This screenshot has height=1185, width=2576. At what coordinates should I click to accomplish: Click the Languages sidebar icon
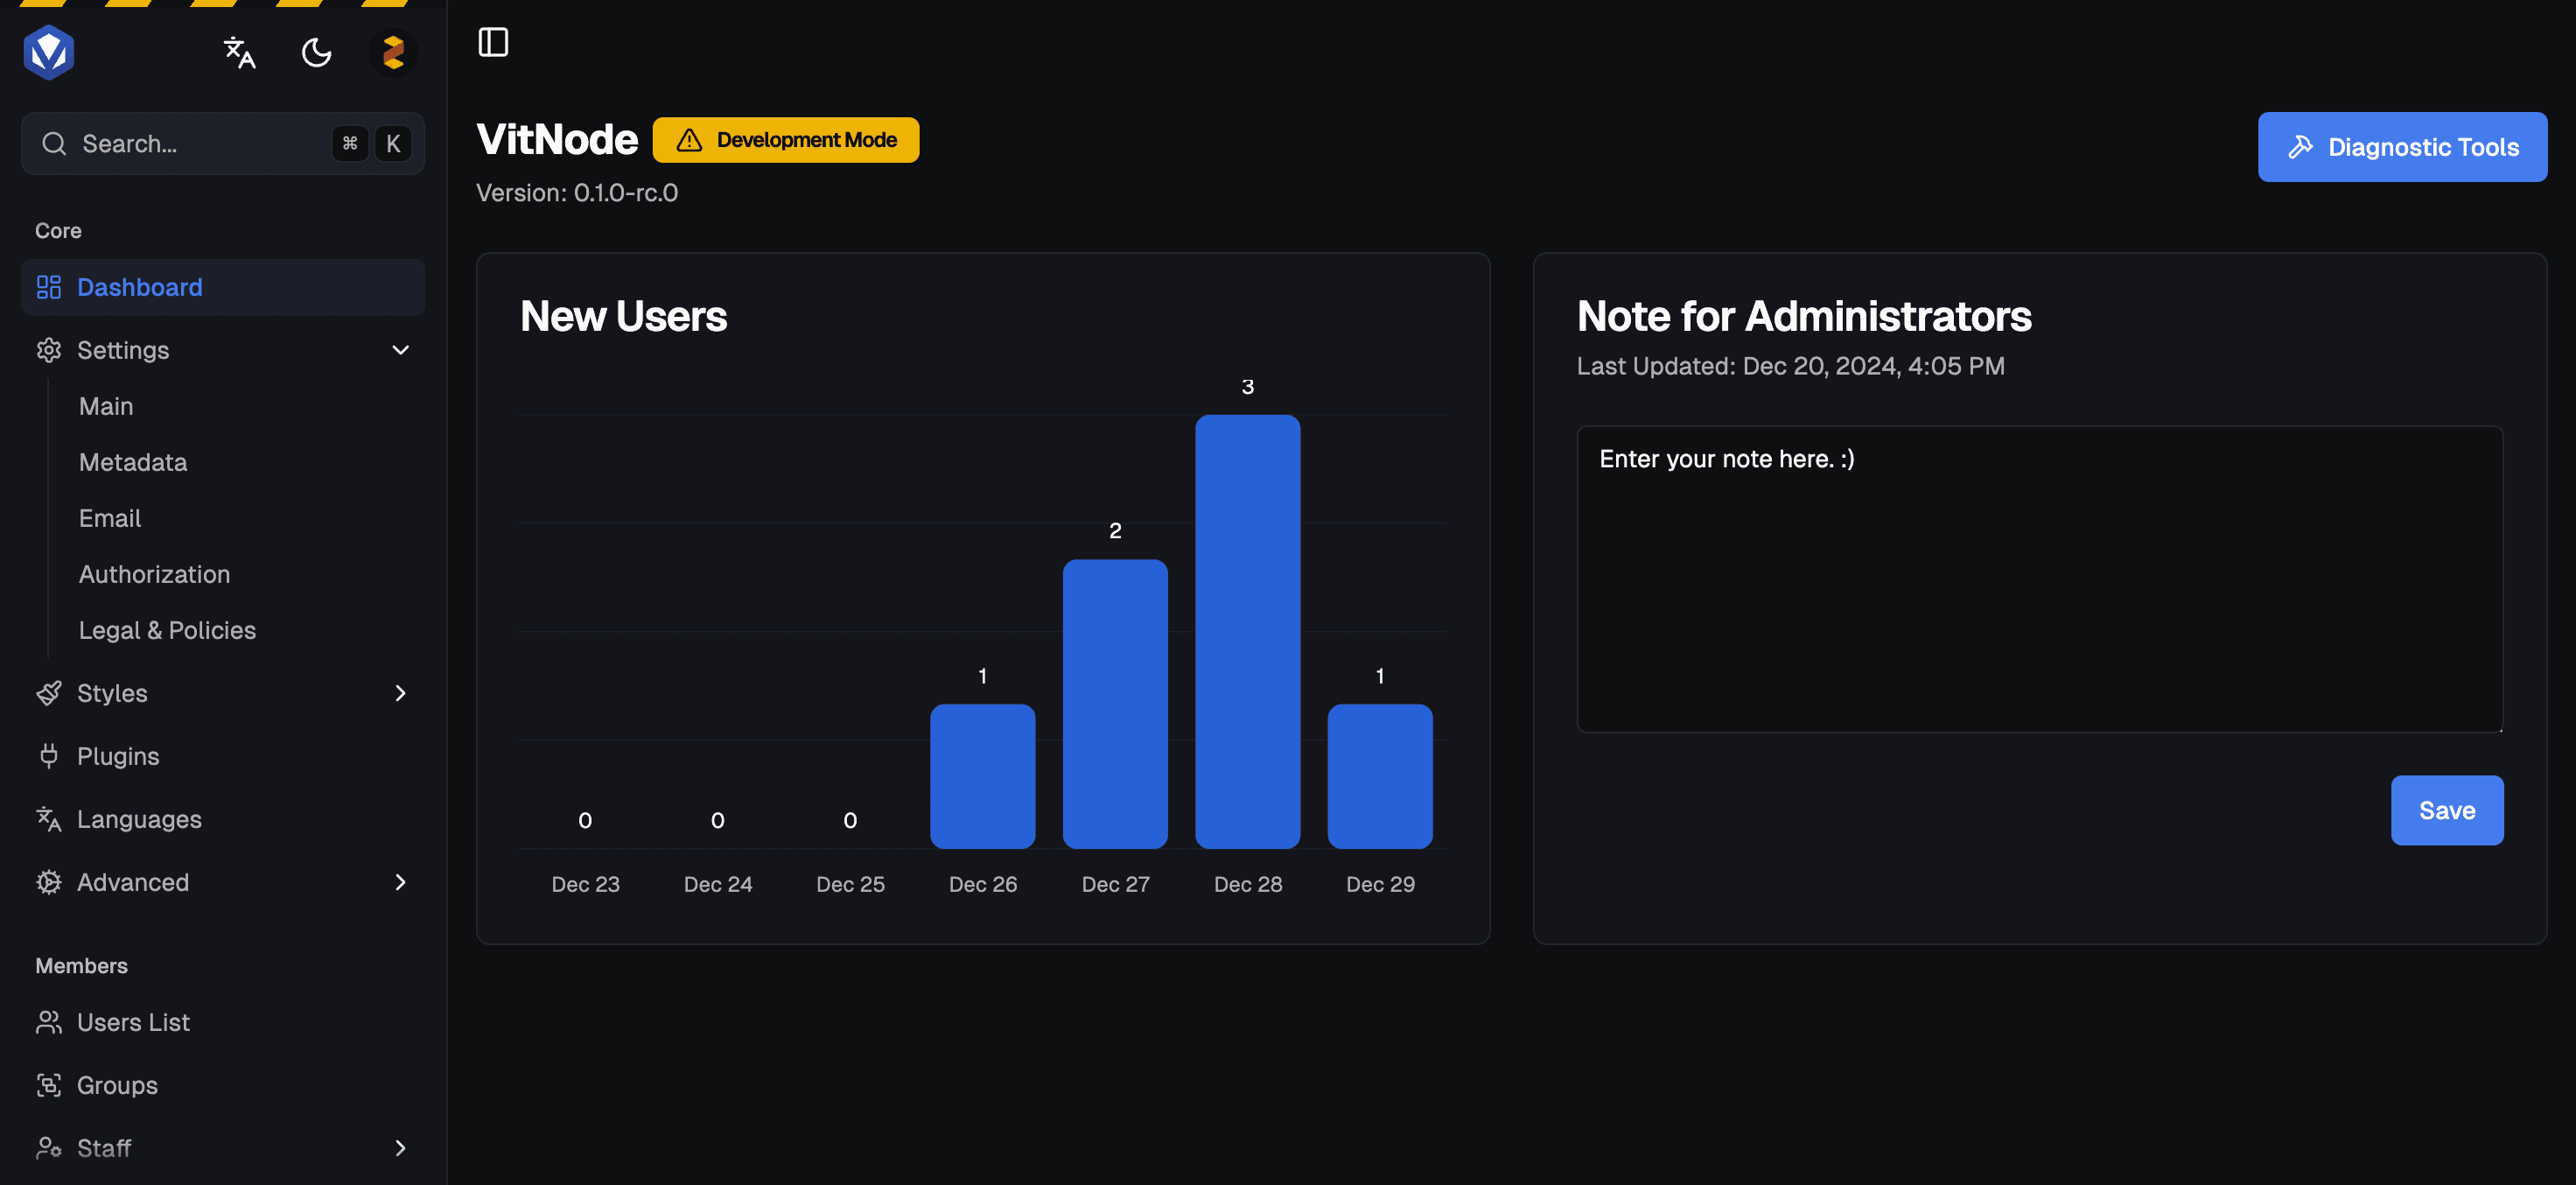click(49, 820)
